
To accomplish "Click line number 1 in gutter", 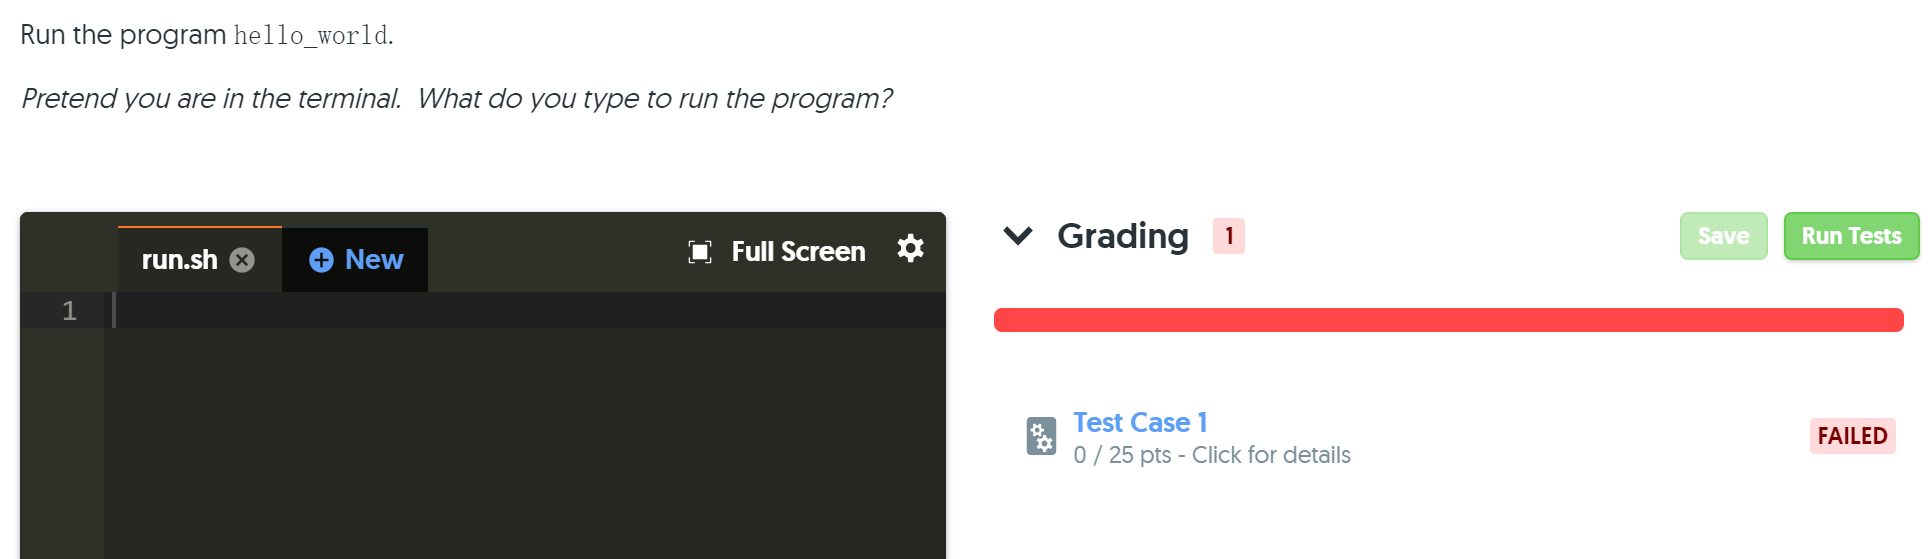I will point(69,311).
